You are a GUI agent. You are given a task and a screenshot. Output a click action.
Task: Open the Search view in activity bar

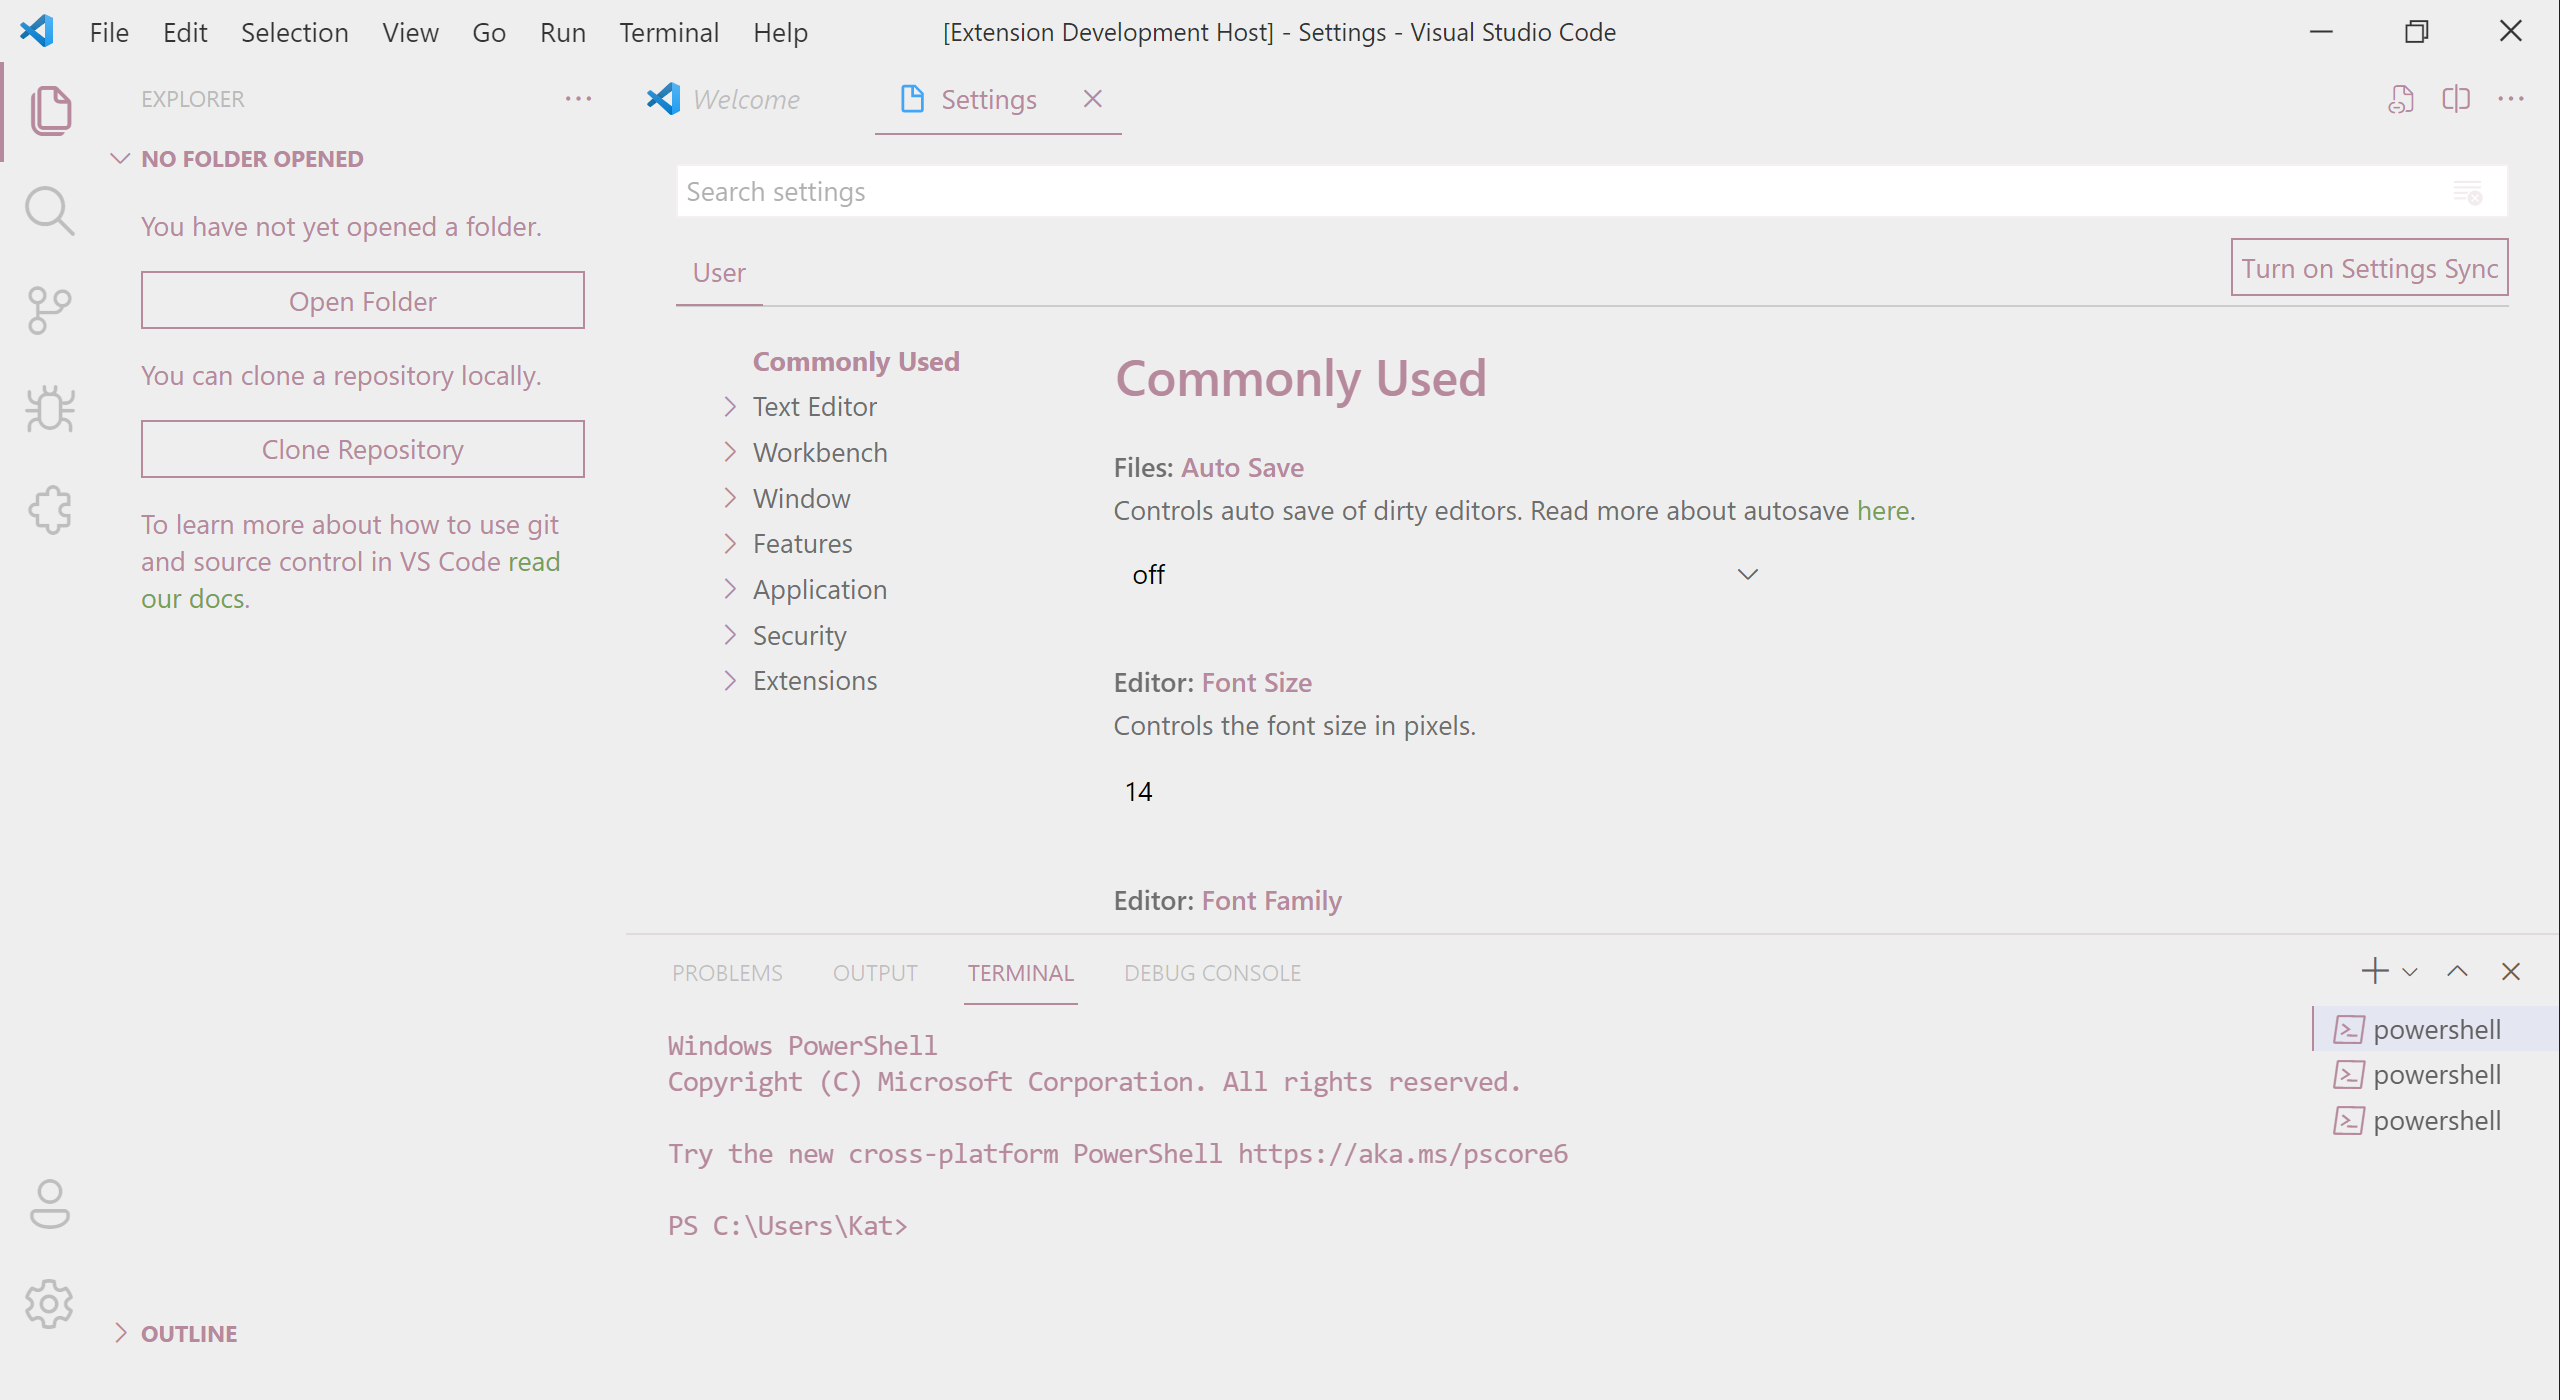[x=49, y=211]
